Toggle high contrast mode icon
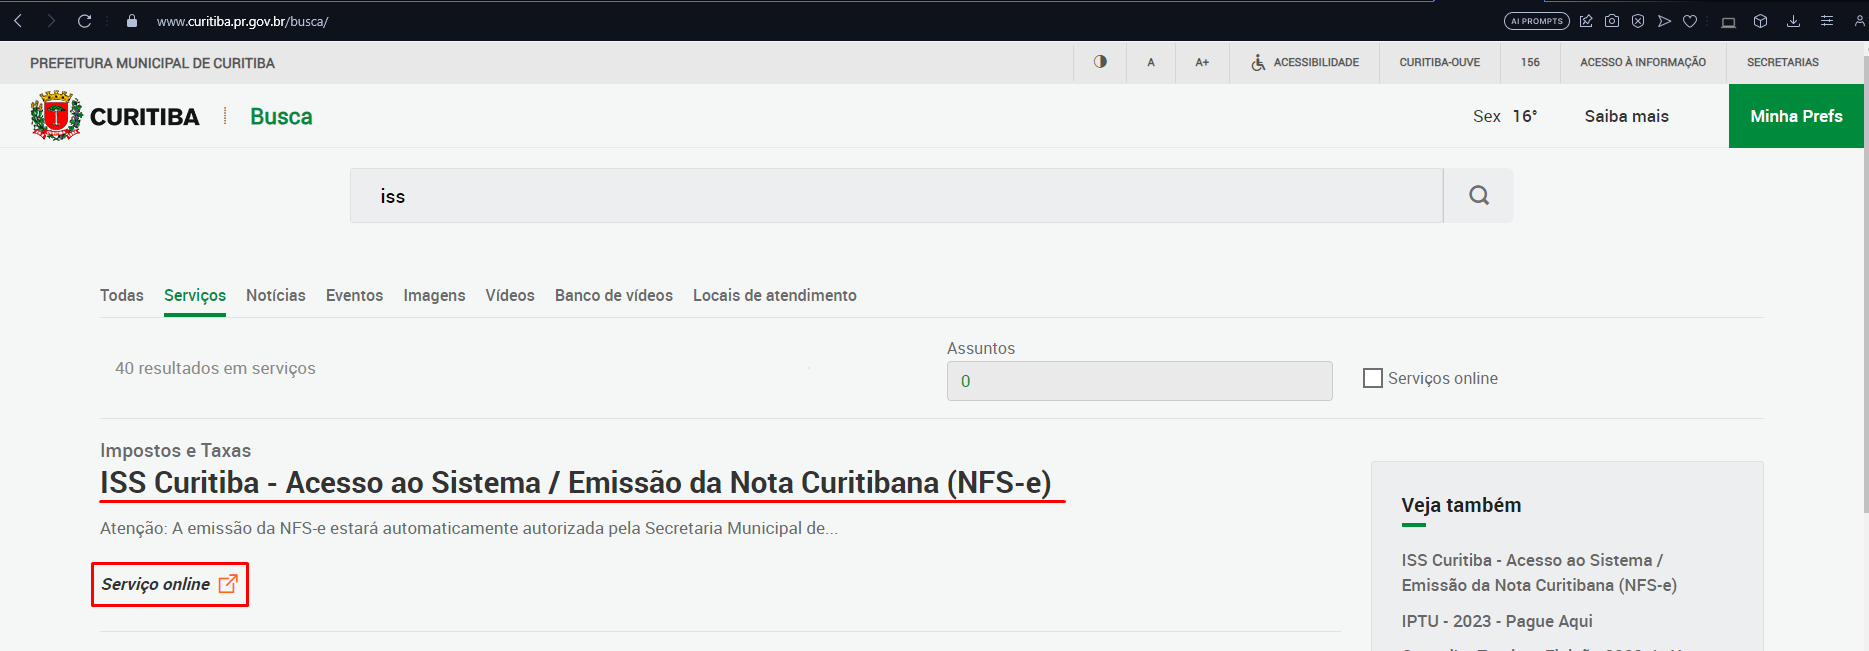The height and width of the screenshot is (651, 1869). coord(1100,62)
